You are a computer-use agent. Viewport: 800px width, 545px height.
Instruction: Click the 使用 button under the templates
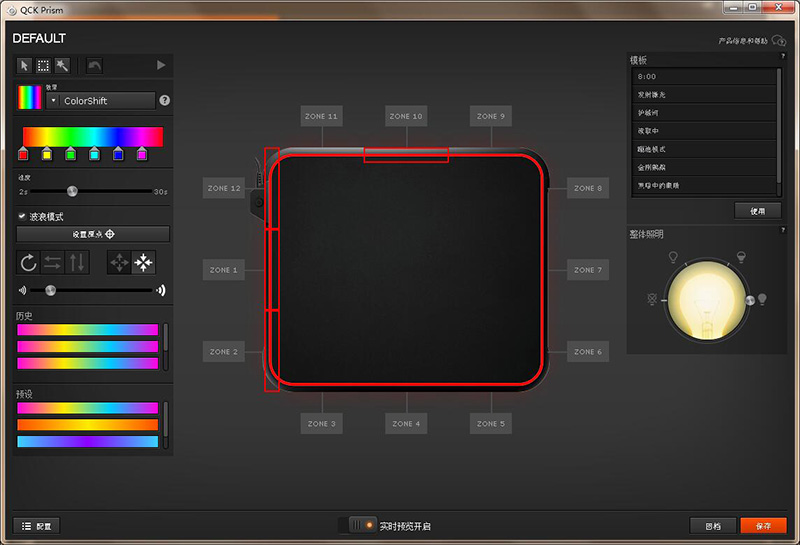point(758,211)
